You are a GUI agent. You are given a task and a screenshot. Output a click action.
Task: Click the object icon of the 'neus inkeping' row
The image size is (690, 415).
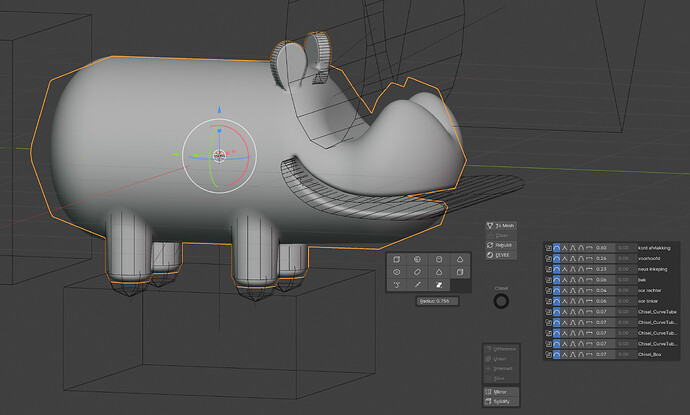click(x=548, y=269)
